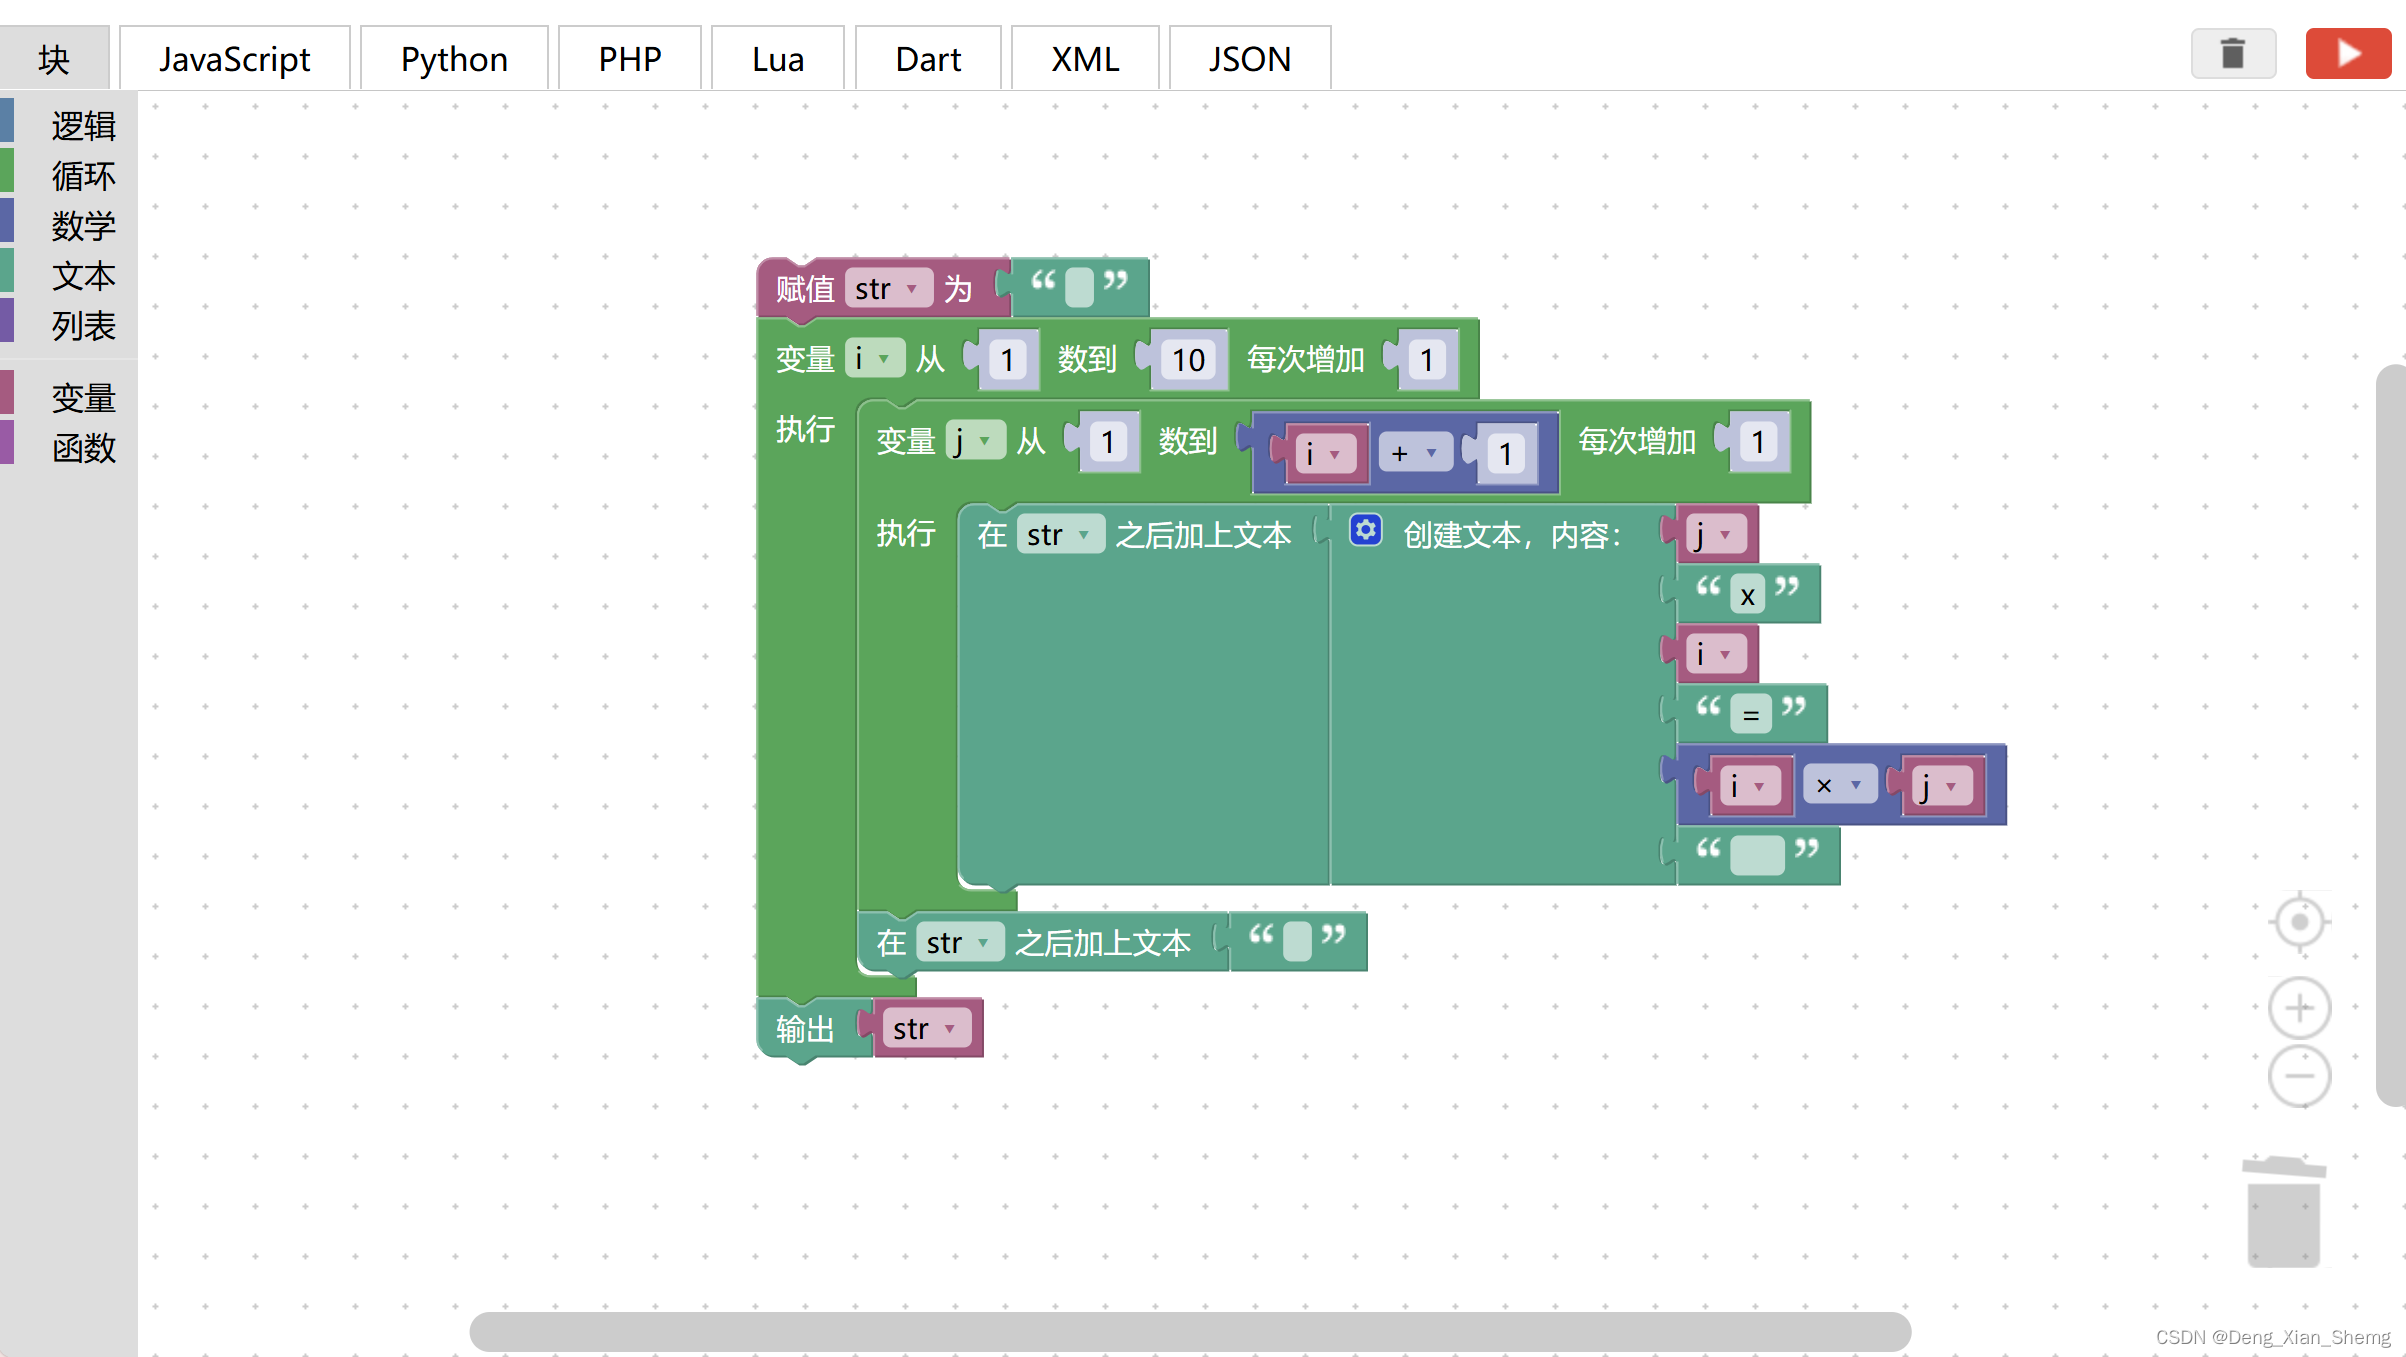Click the zoom out minus icon
This screenshot has width=2406, height=1357.
coord(2299,1076)
